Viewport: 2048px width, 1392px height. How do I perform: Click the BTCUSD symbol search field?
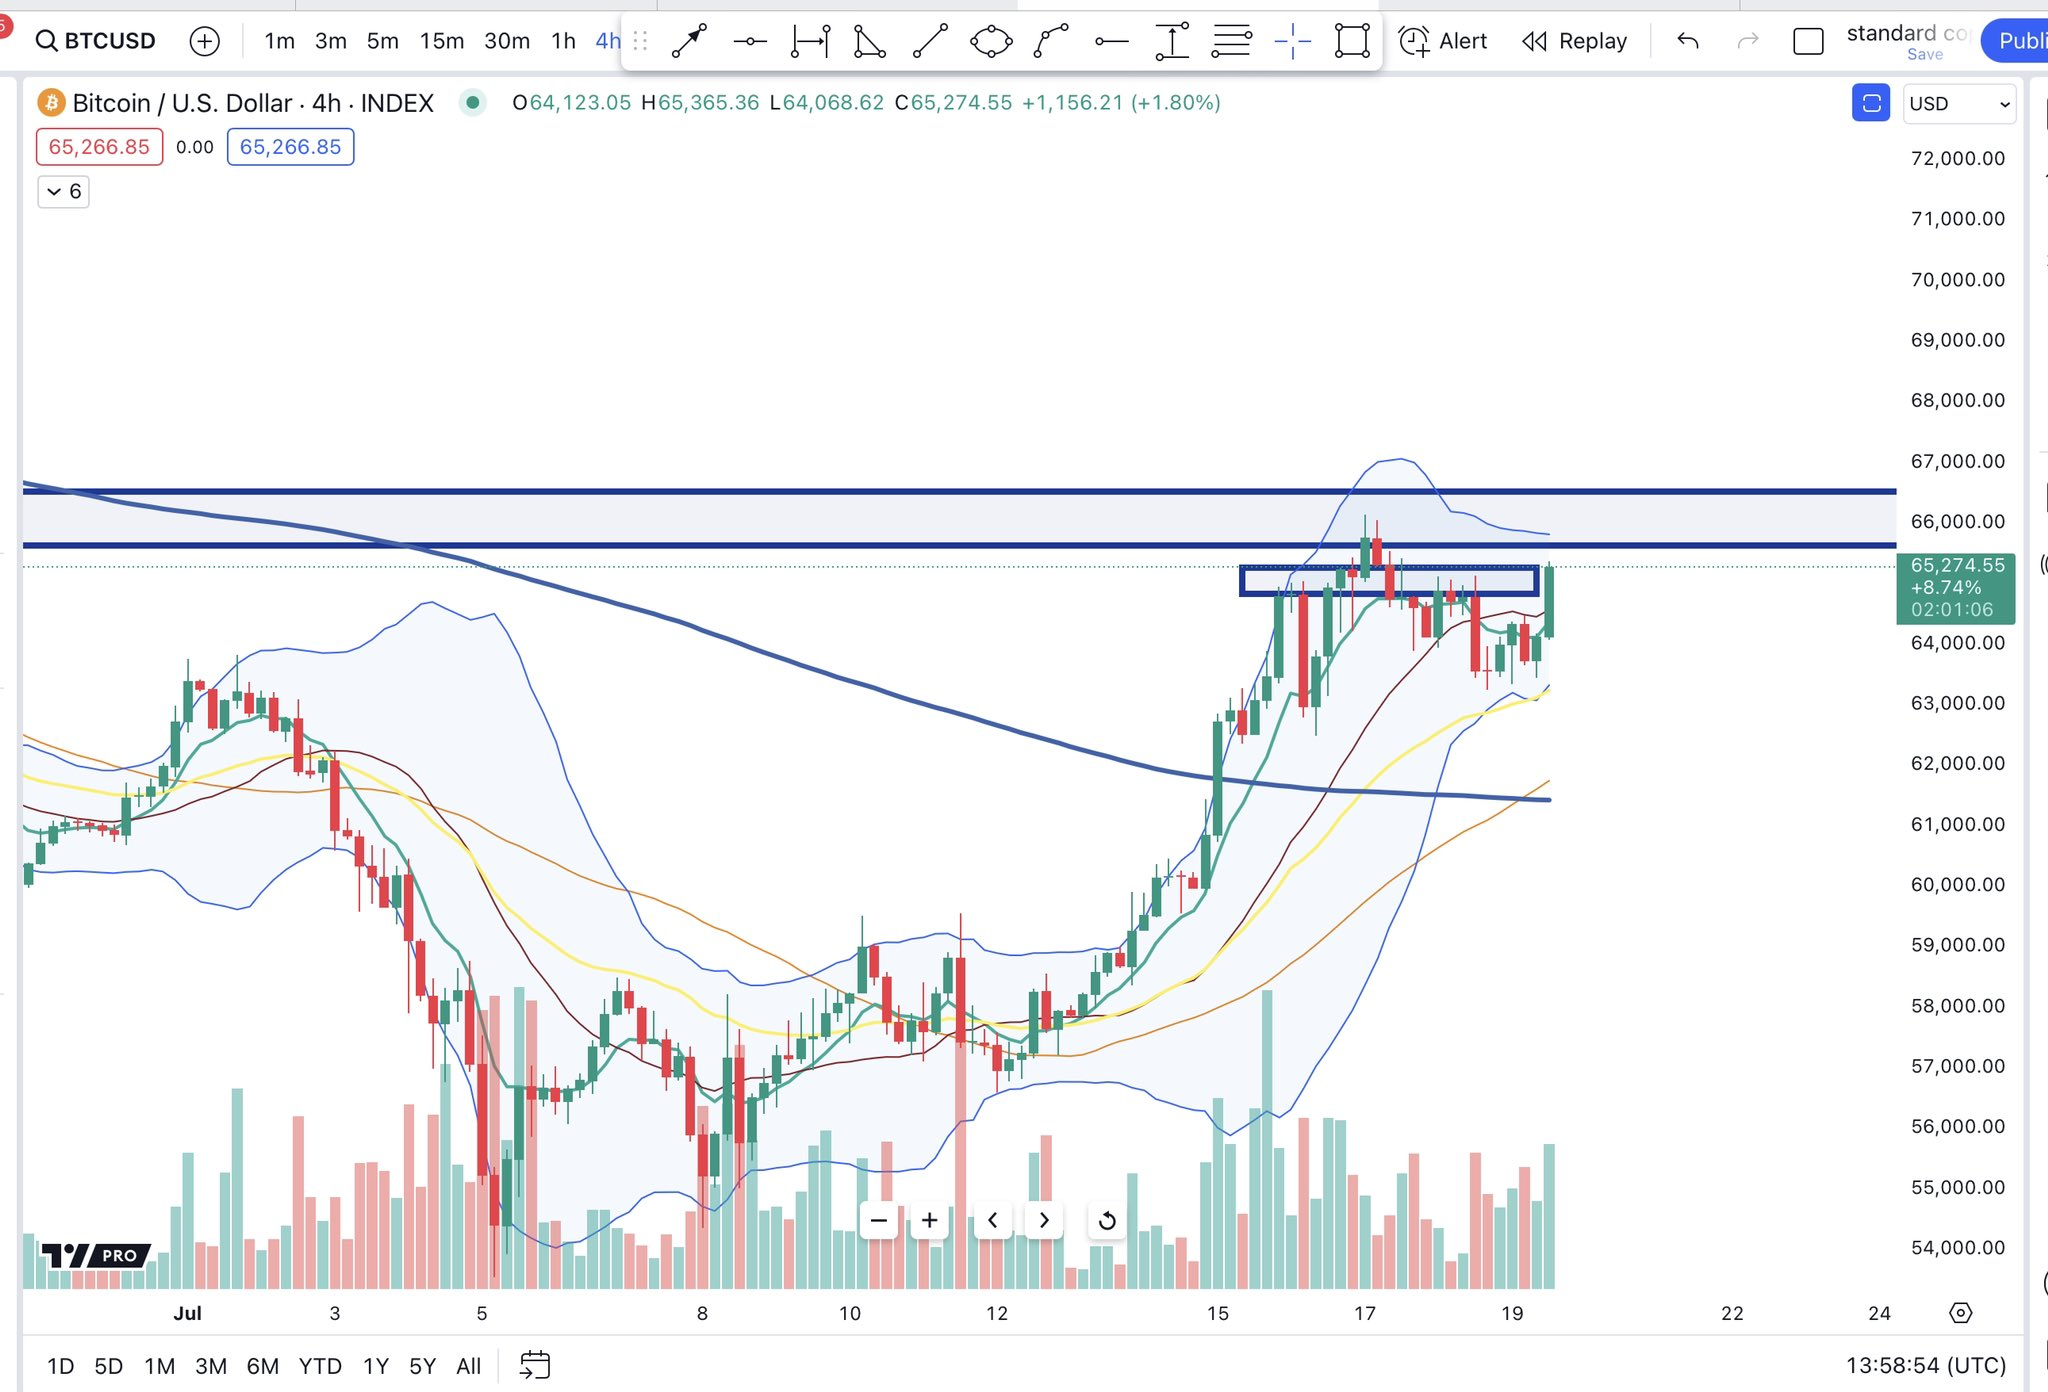pos(96,41)
